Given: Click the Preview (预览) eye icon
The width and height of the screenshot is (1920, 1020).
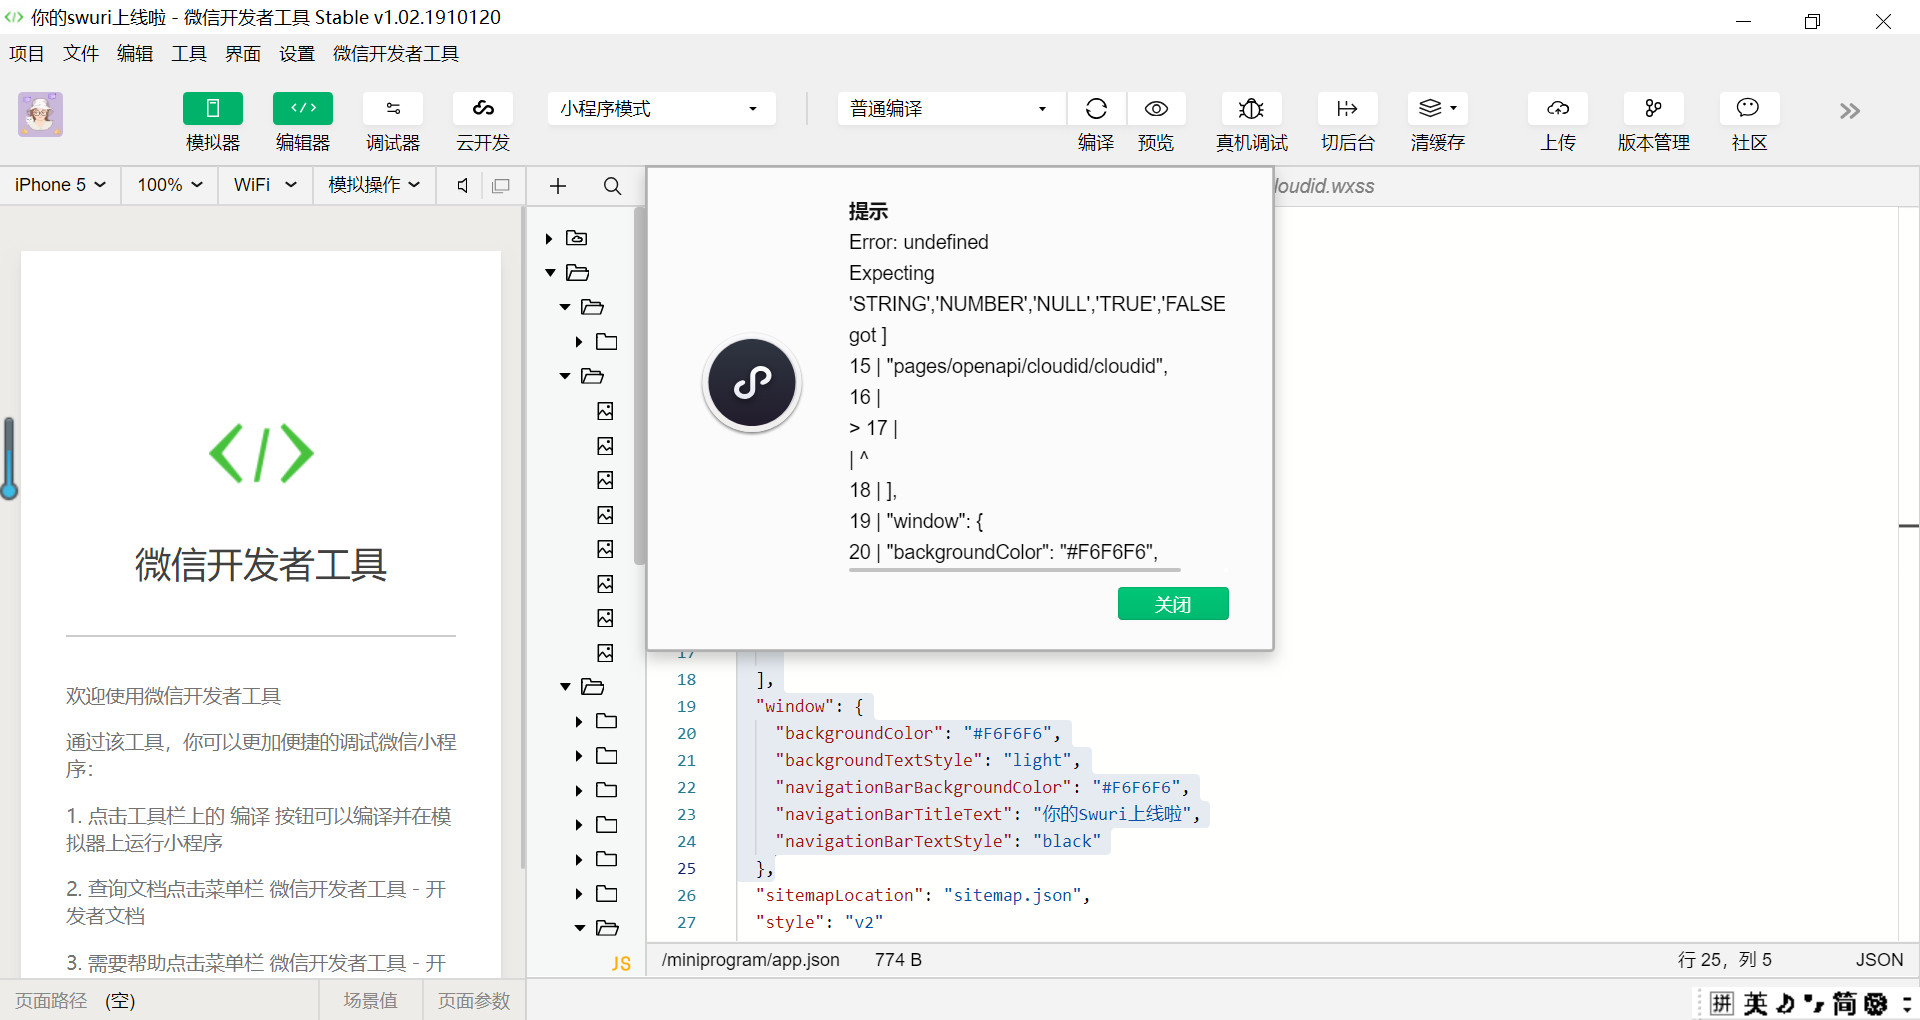Looking at the screenshot, I should click(x=1156, y=109).
